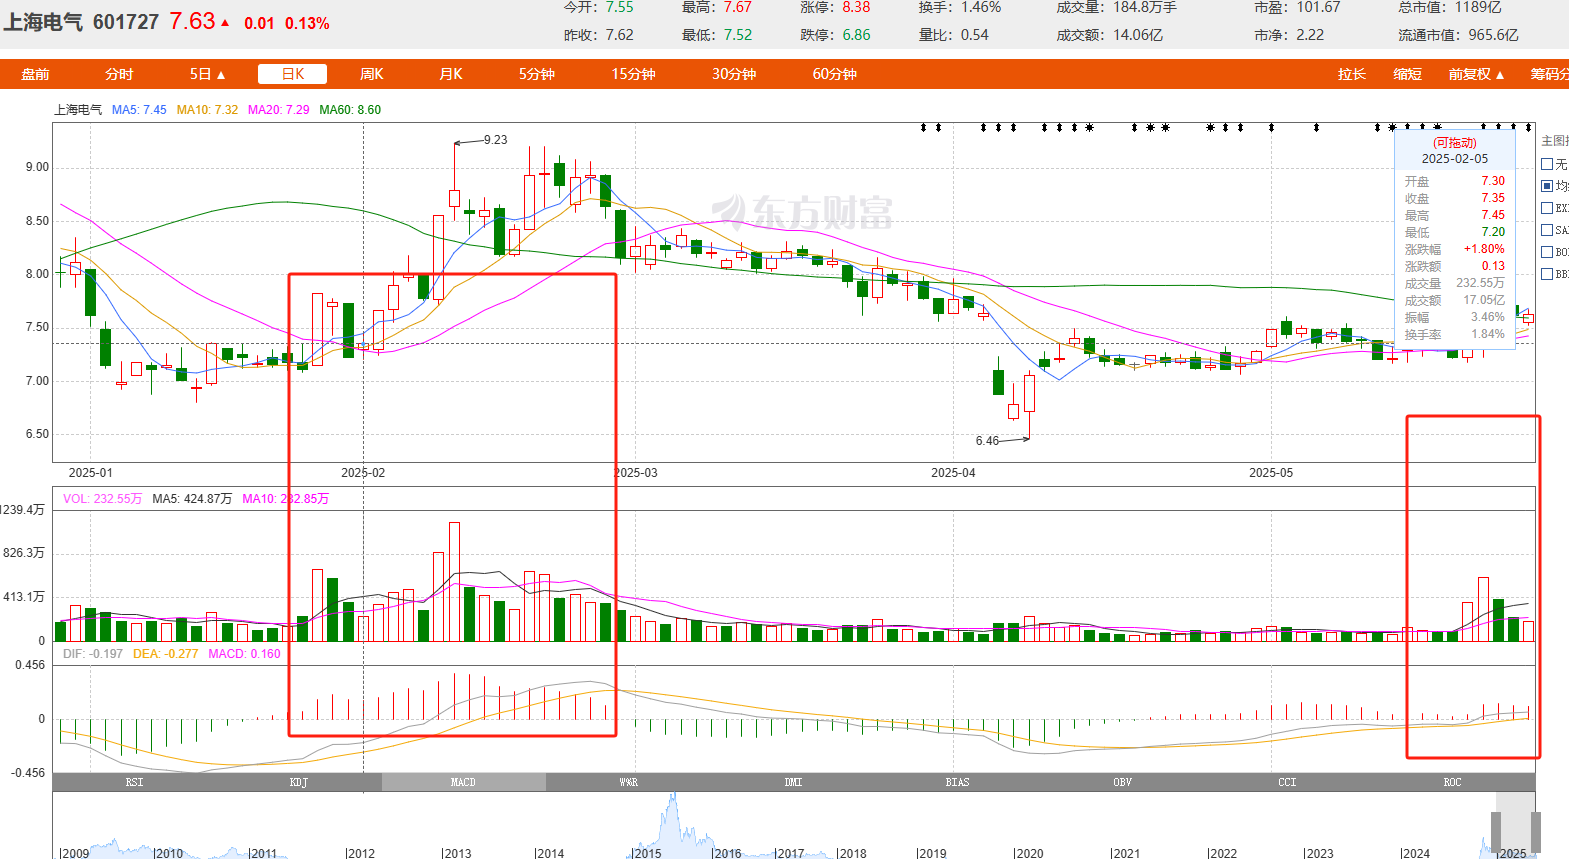Click the DEA: -0.277 label

coord(165,654)
